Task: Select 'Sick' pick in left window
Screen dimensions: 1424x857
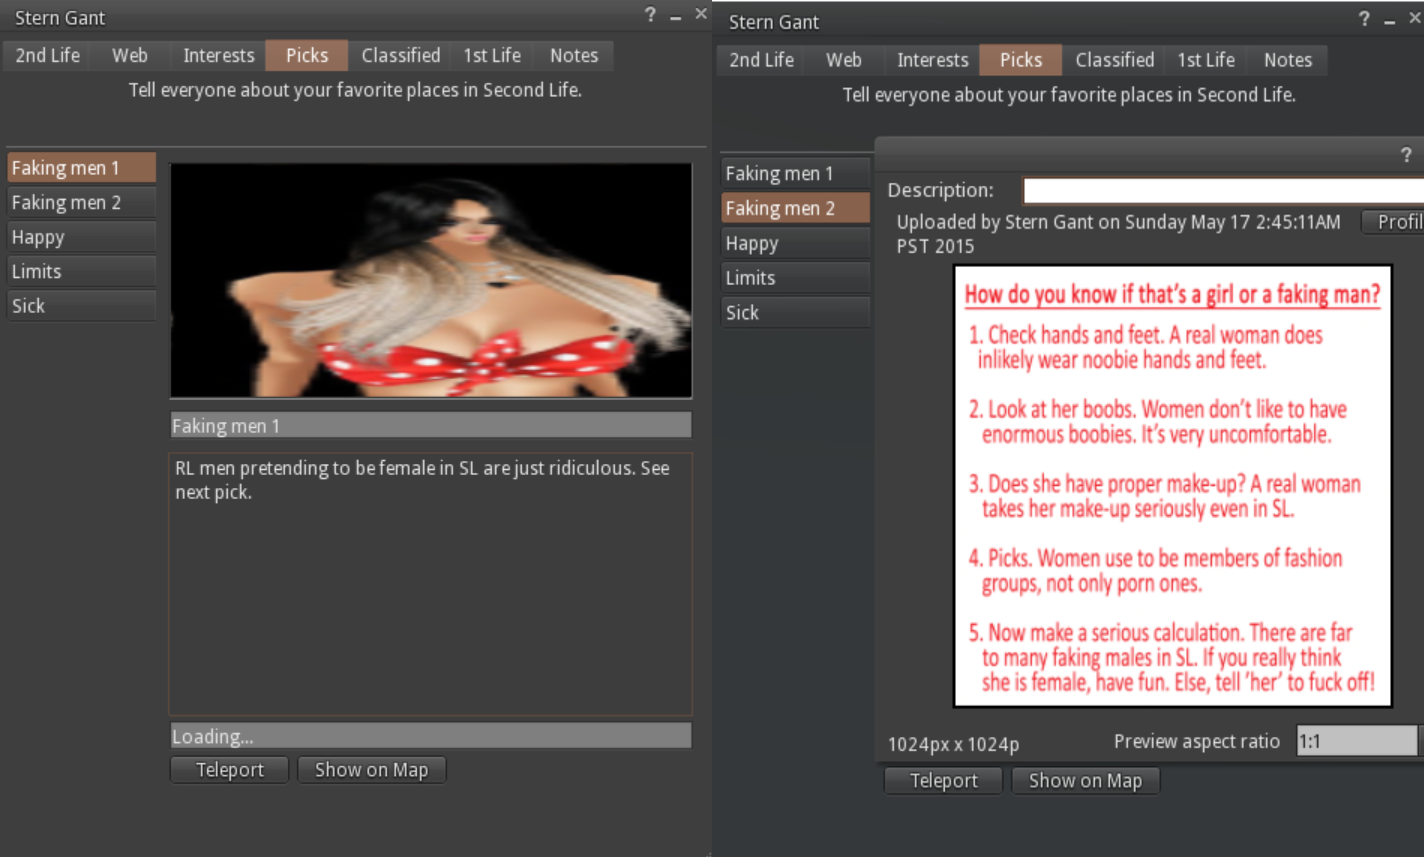Action: (81, 305)
